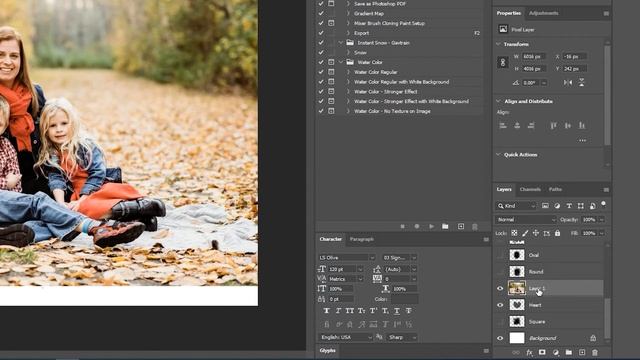Click the text Color swatch

[404, 299]
